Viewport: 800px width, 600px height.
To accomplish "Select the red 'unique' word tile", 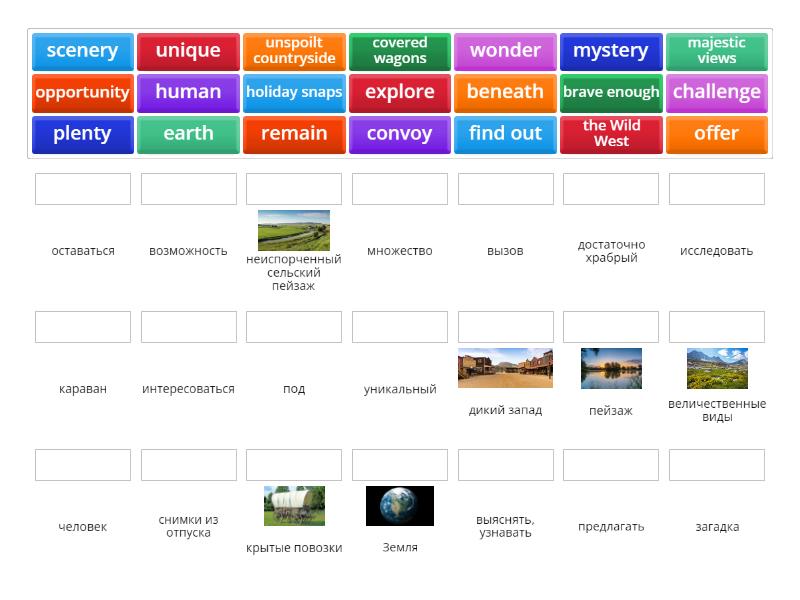I will [188, 51].
